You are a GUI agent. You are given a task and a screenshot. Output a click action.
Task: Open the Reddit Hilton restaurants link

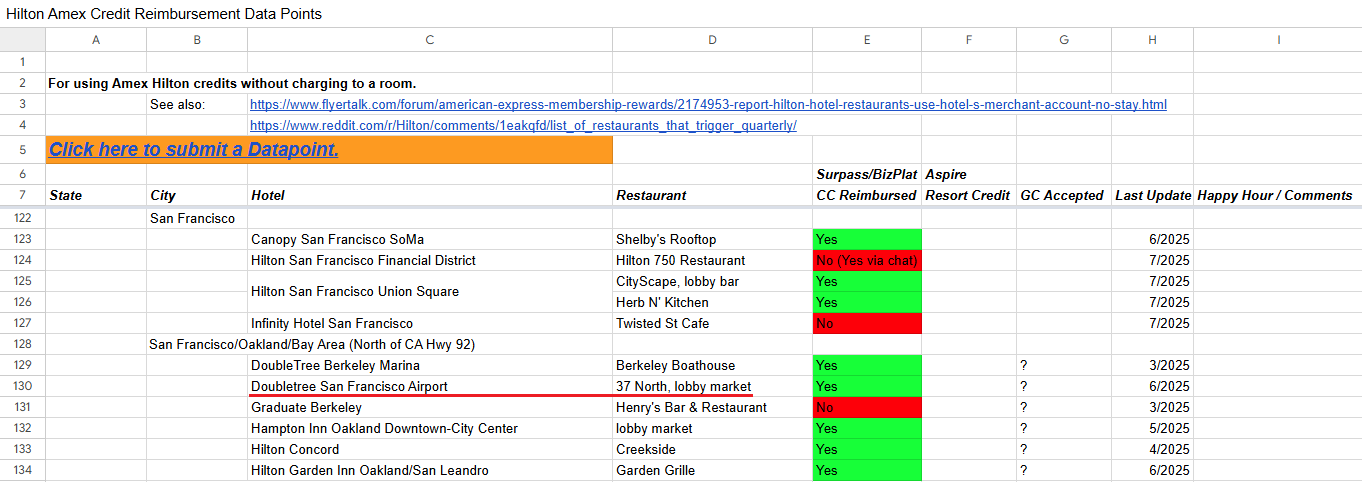(523, 126)
